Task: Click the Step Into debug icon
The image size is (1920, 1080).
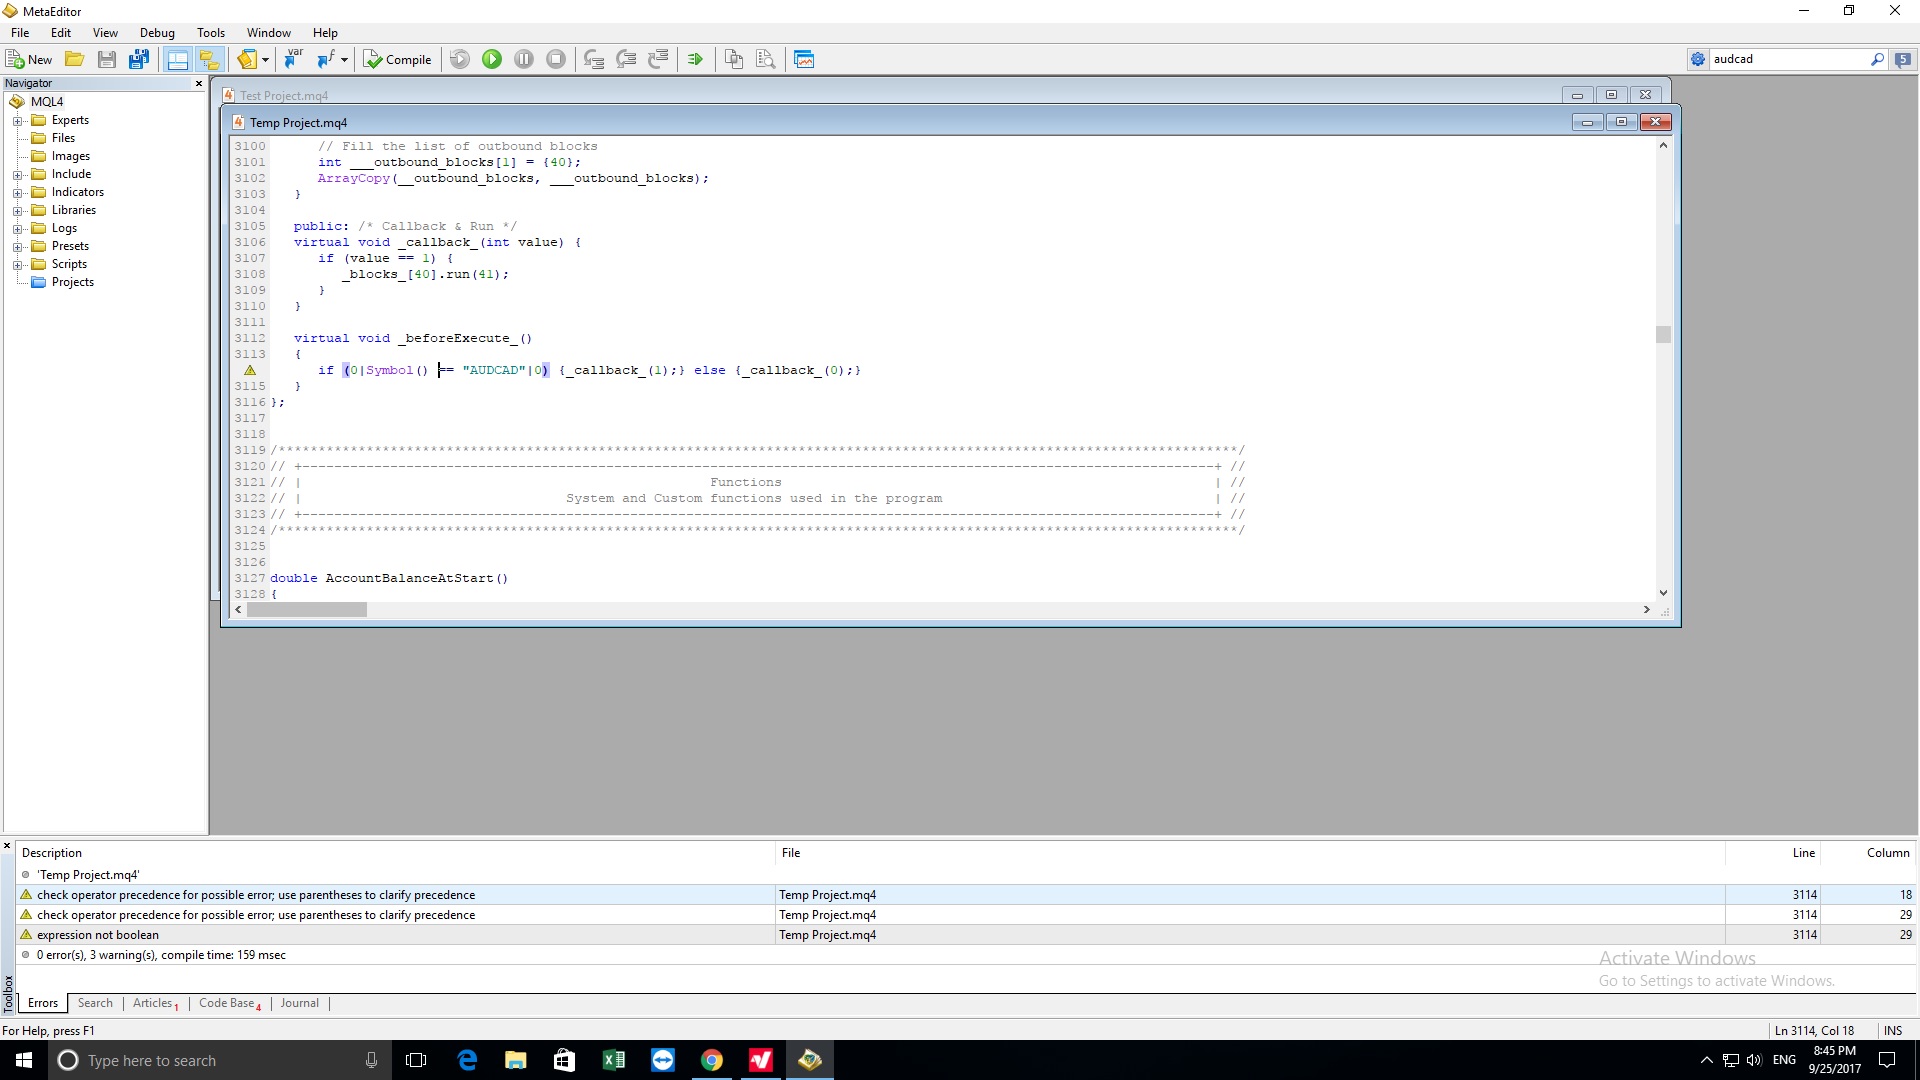Action: pyautogui.click(x=594, y=59)
